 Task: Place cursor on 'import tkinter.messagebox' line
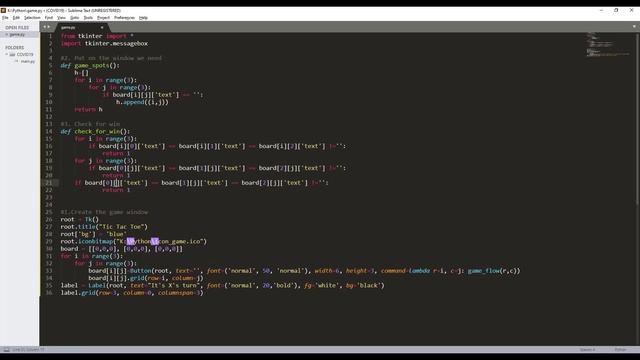pos(104,43)
